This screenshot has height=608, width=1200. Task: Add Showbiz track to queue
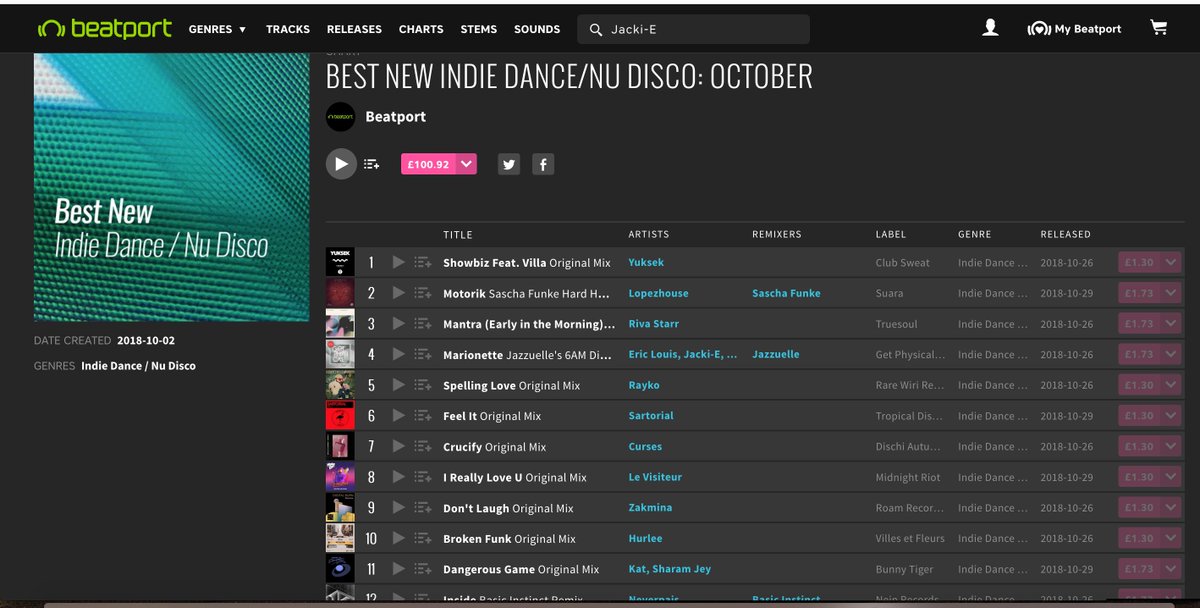click(422, 262)
